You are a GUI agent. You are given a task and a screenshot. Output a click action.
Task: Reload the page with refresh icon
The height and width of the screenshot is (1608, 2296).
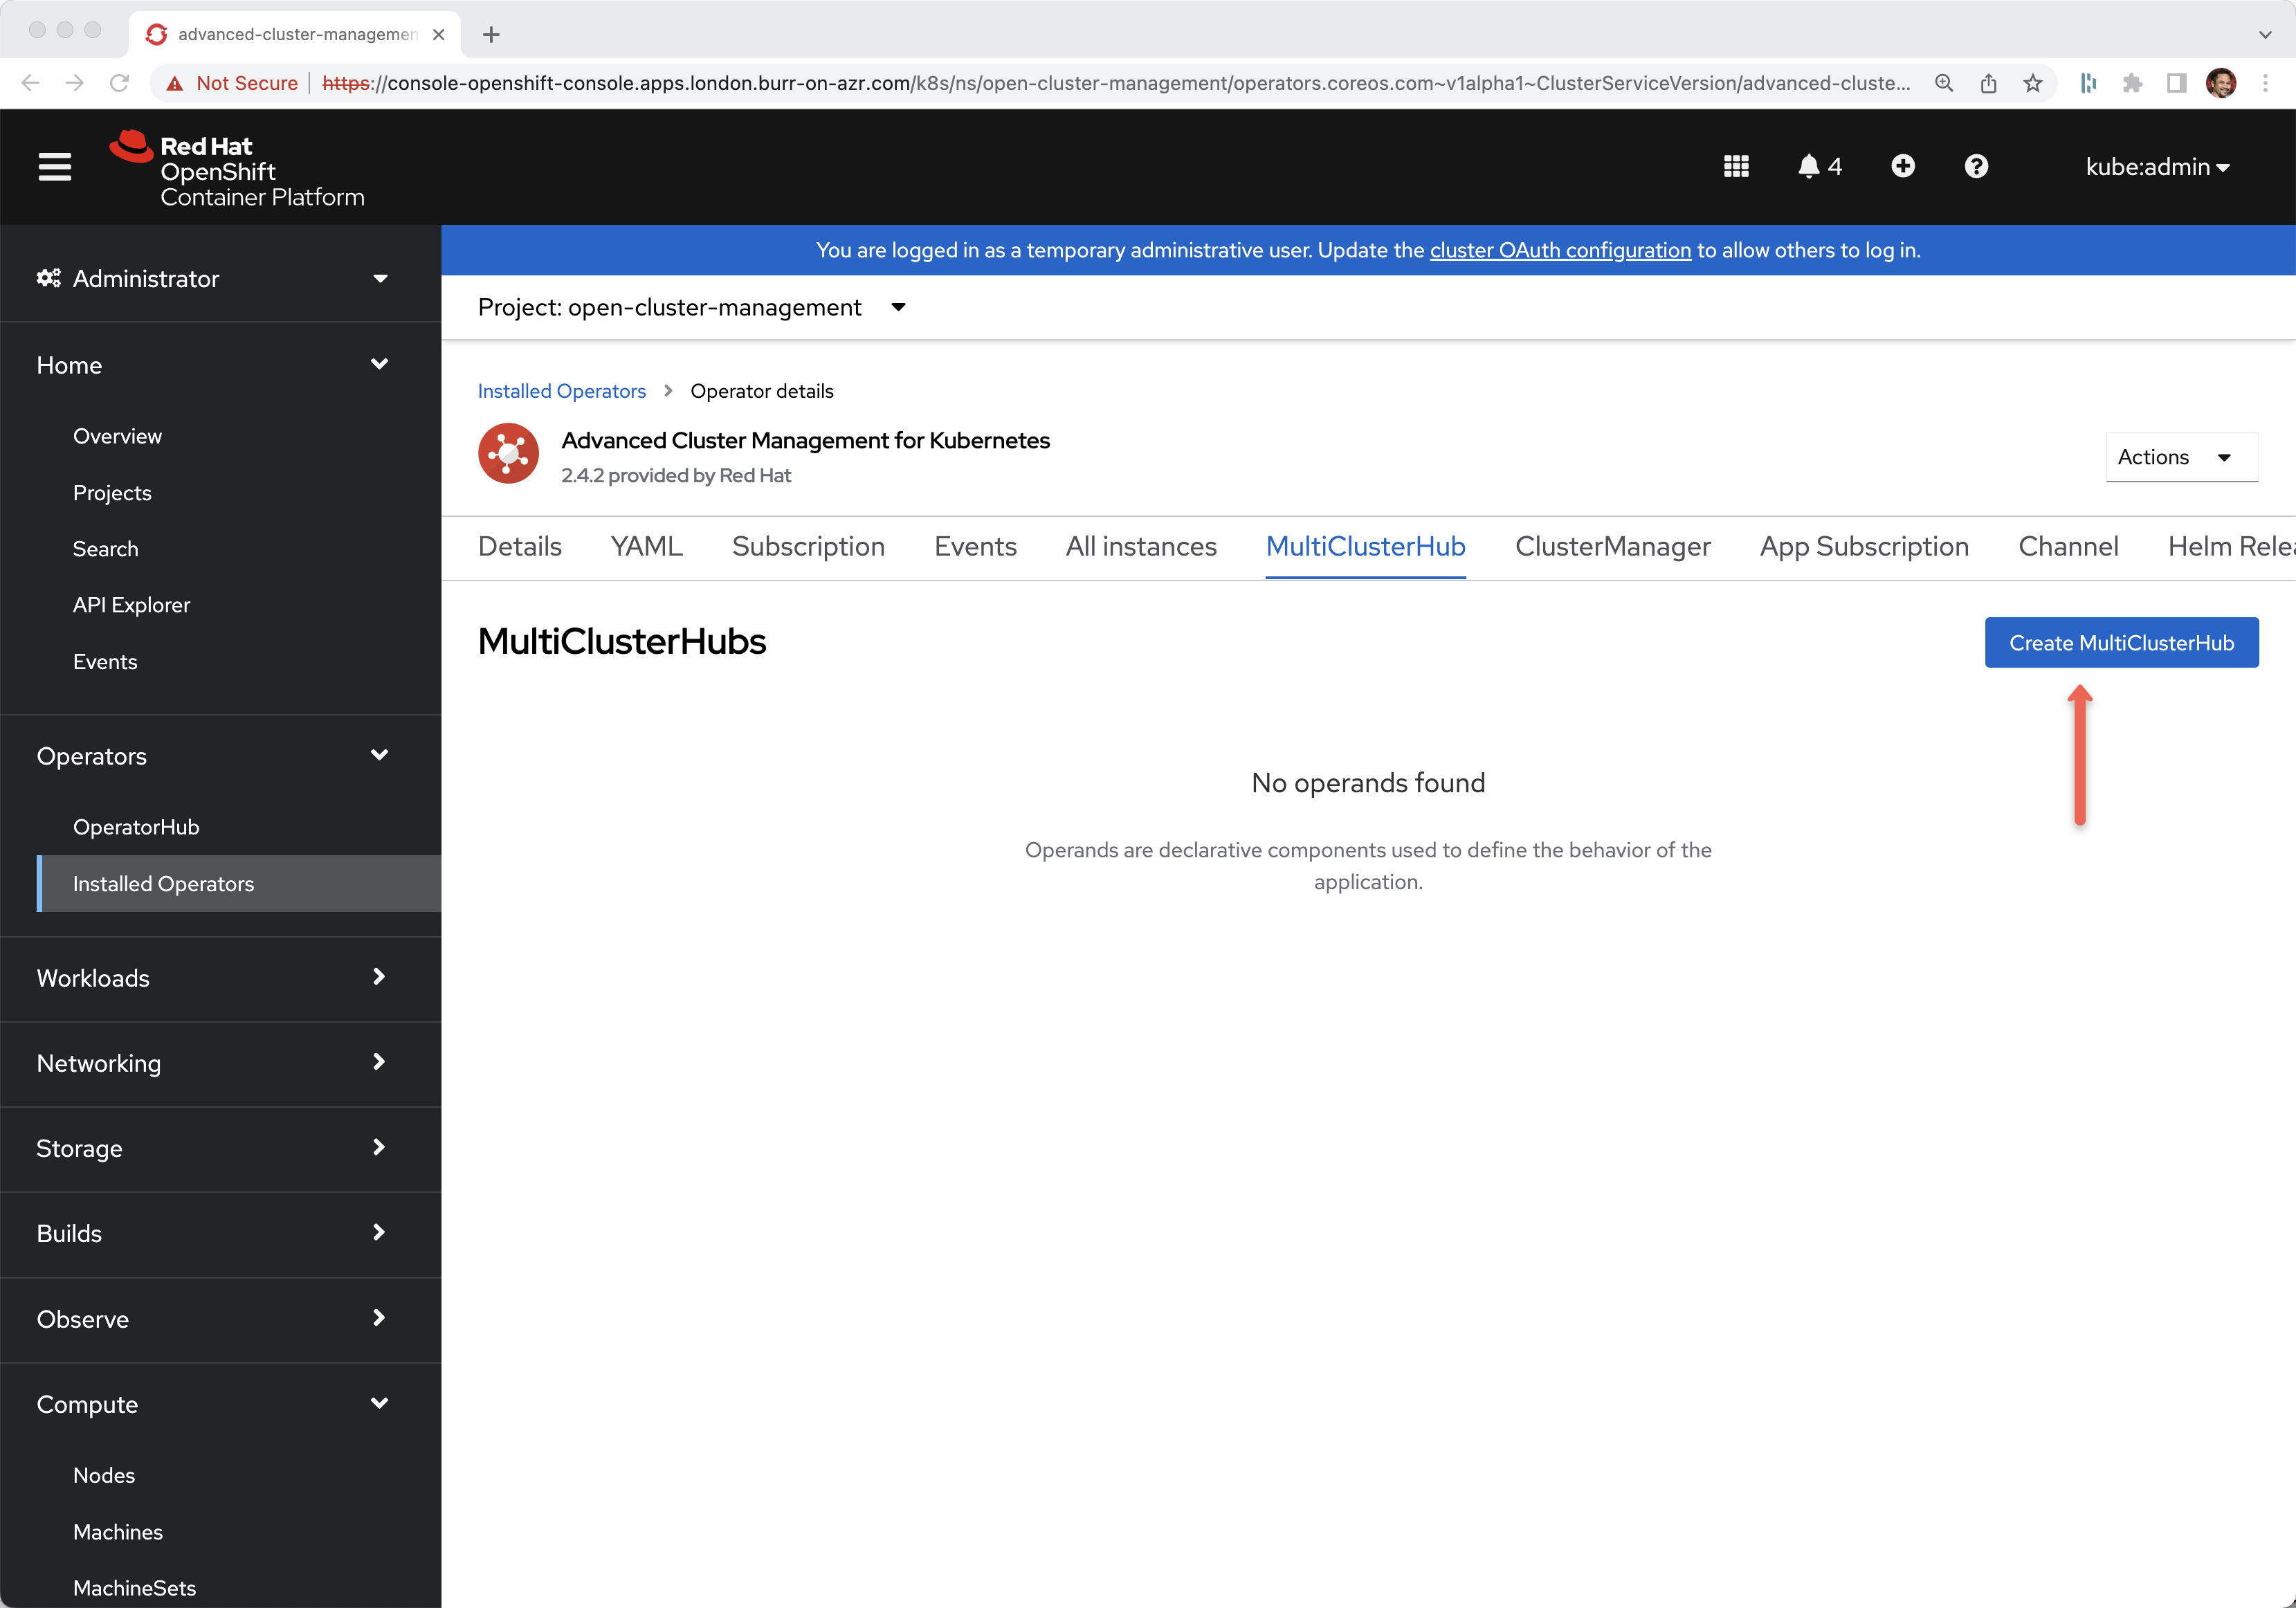pos(119,83)
